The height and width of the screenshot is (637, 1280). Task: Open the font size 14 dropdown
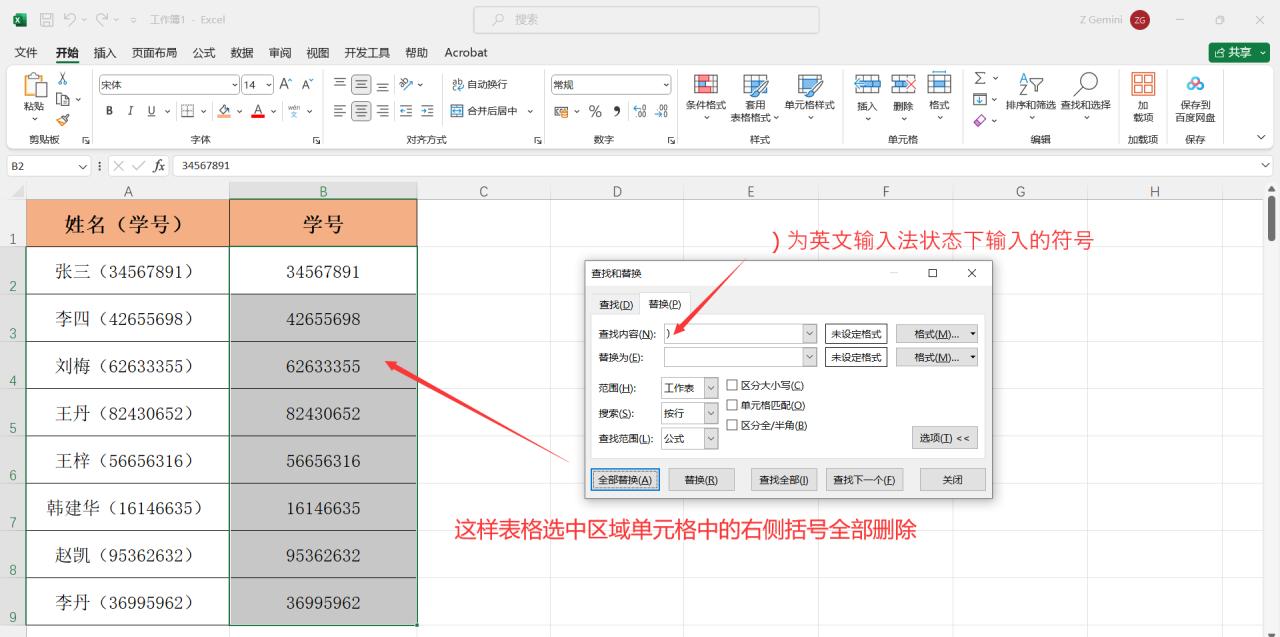click(269, 85)
